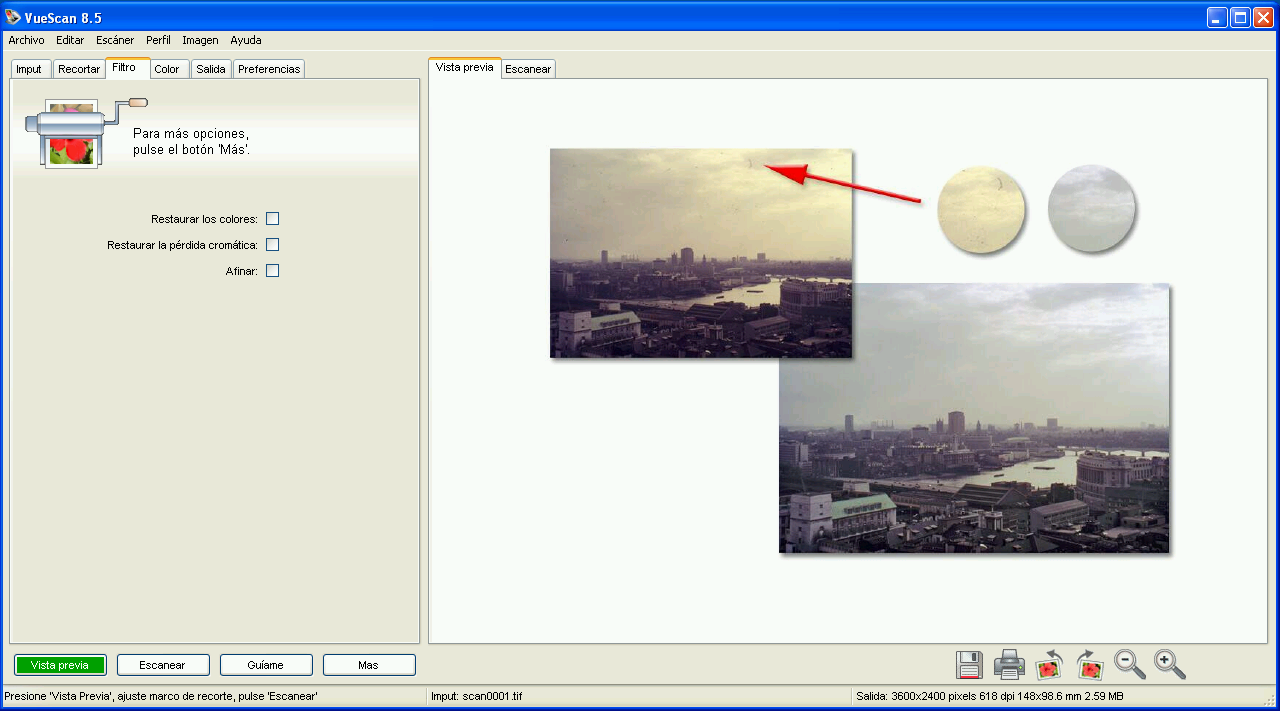Click the Guíame button

pos(266,665)
